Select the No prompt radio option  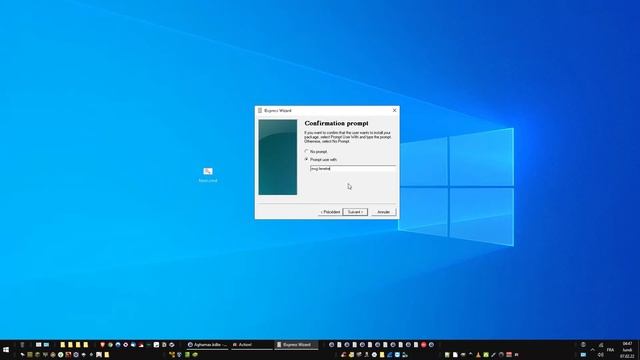pyautogui.click(x=307, y=151)
